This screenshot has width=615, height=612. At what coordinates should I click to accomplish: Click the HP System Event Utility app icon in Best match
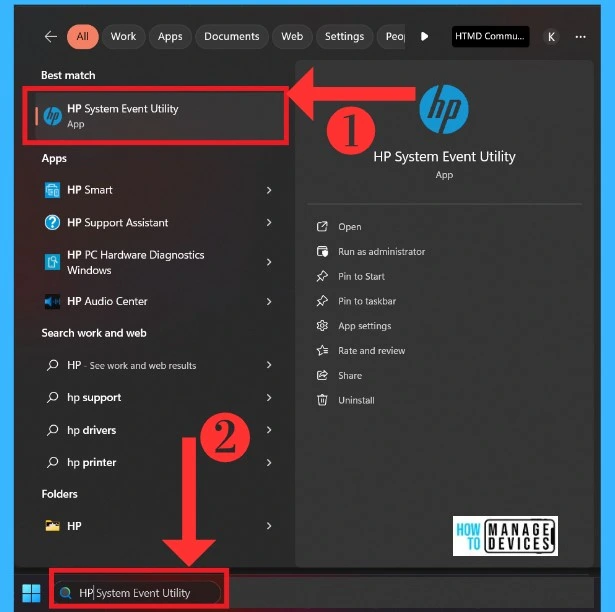(x=53, y=116)
